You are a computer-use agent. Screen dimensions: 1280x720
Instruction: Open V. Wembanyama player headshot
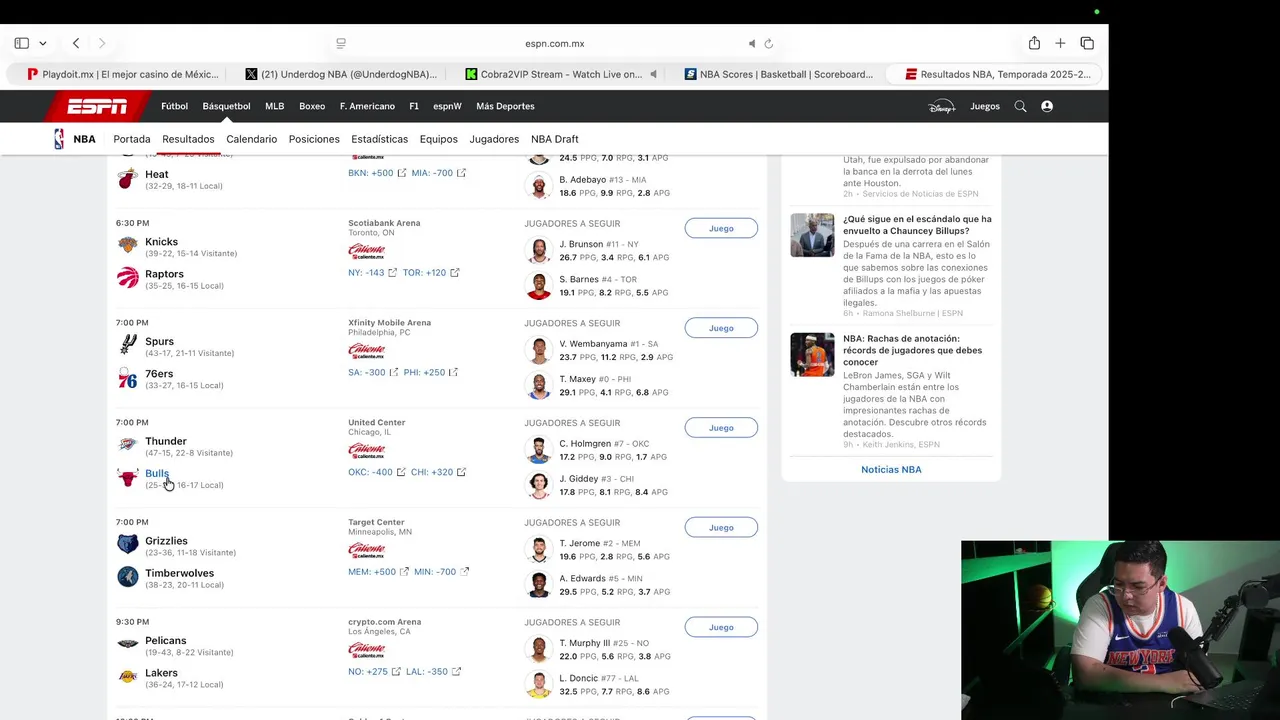[x=539, y=350]
